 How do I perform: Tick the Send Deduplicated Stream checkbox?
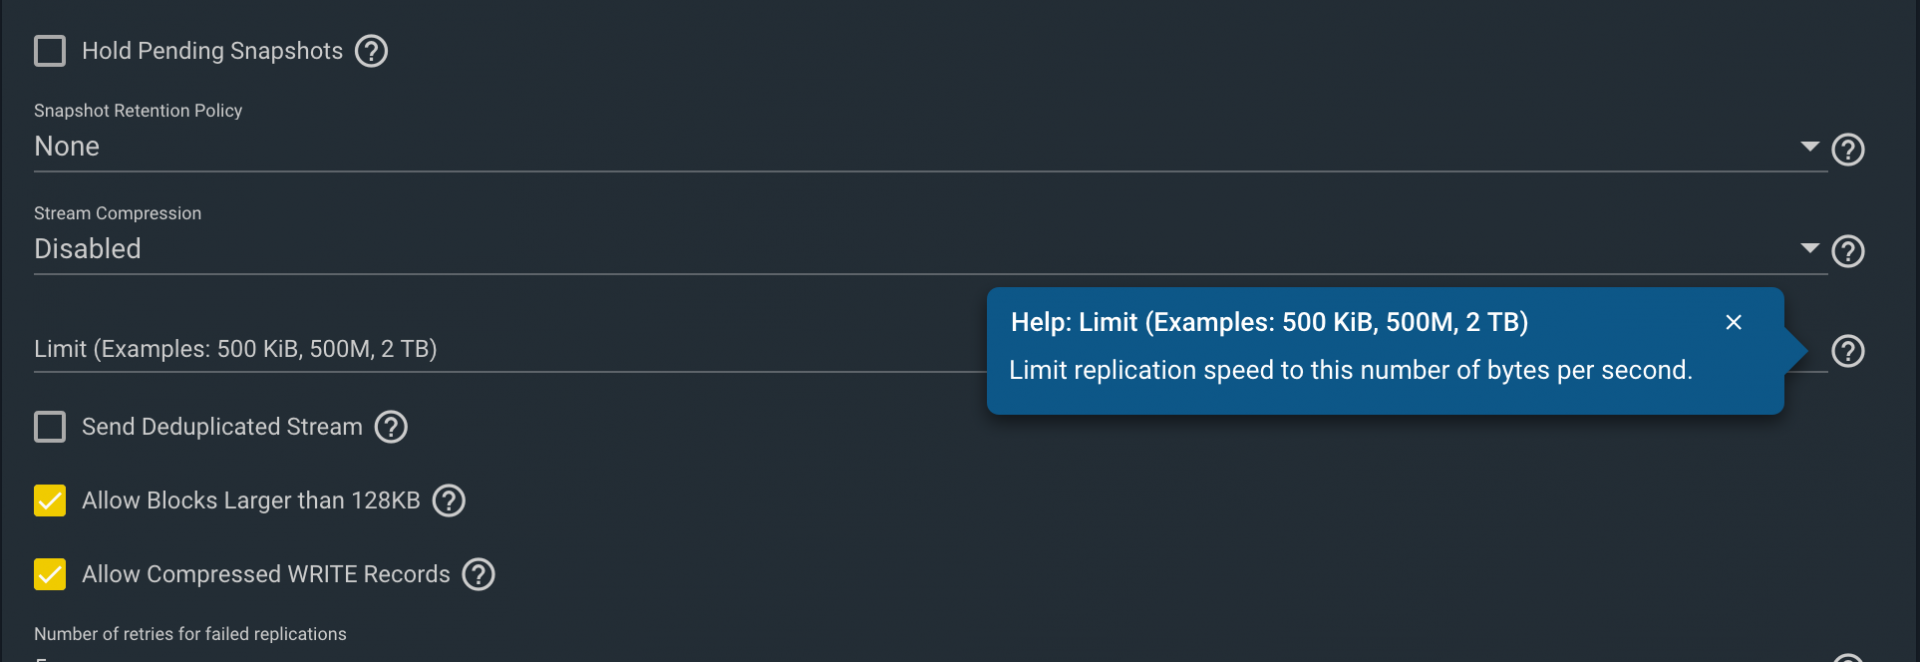click(50, 427)
